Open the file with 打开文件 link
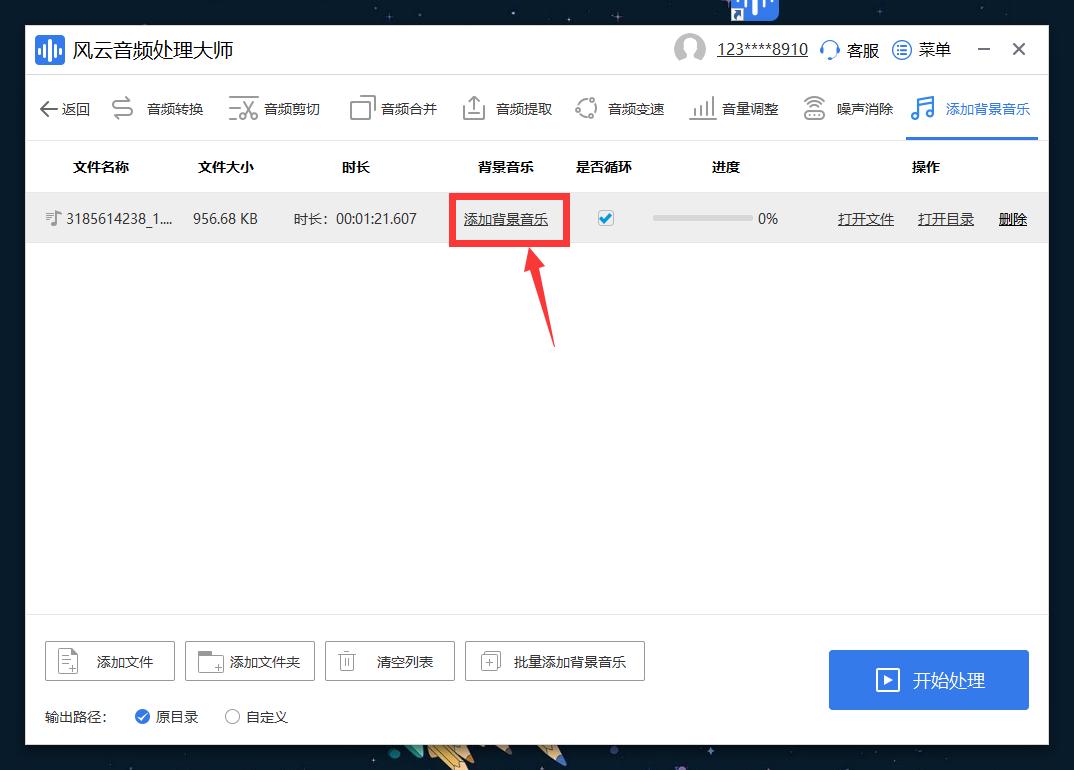The image size is (1074, 770). pyautogui.click(x=865, y=218)
